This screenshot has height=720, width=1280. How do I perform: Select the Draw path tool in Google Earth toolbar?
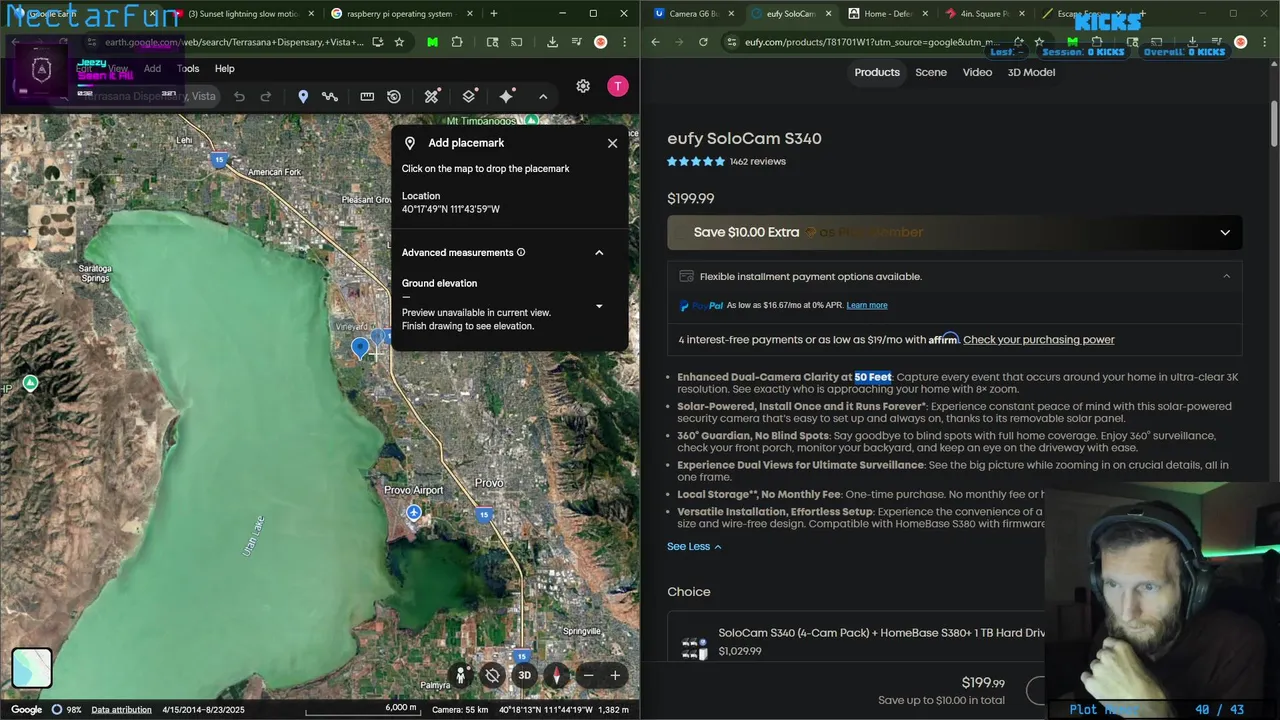tap(330, 96)
